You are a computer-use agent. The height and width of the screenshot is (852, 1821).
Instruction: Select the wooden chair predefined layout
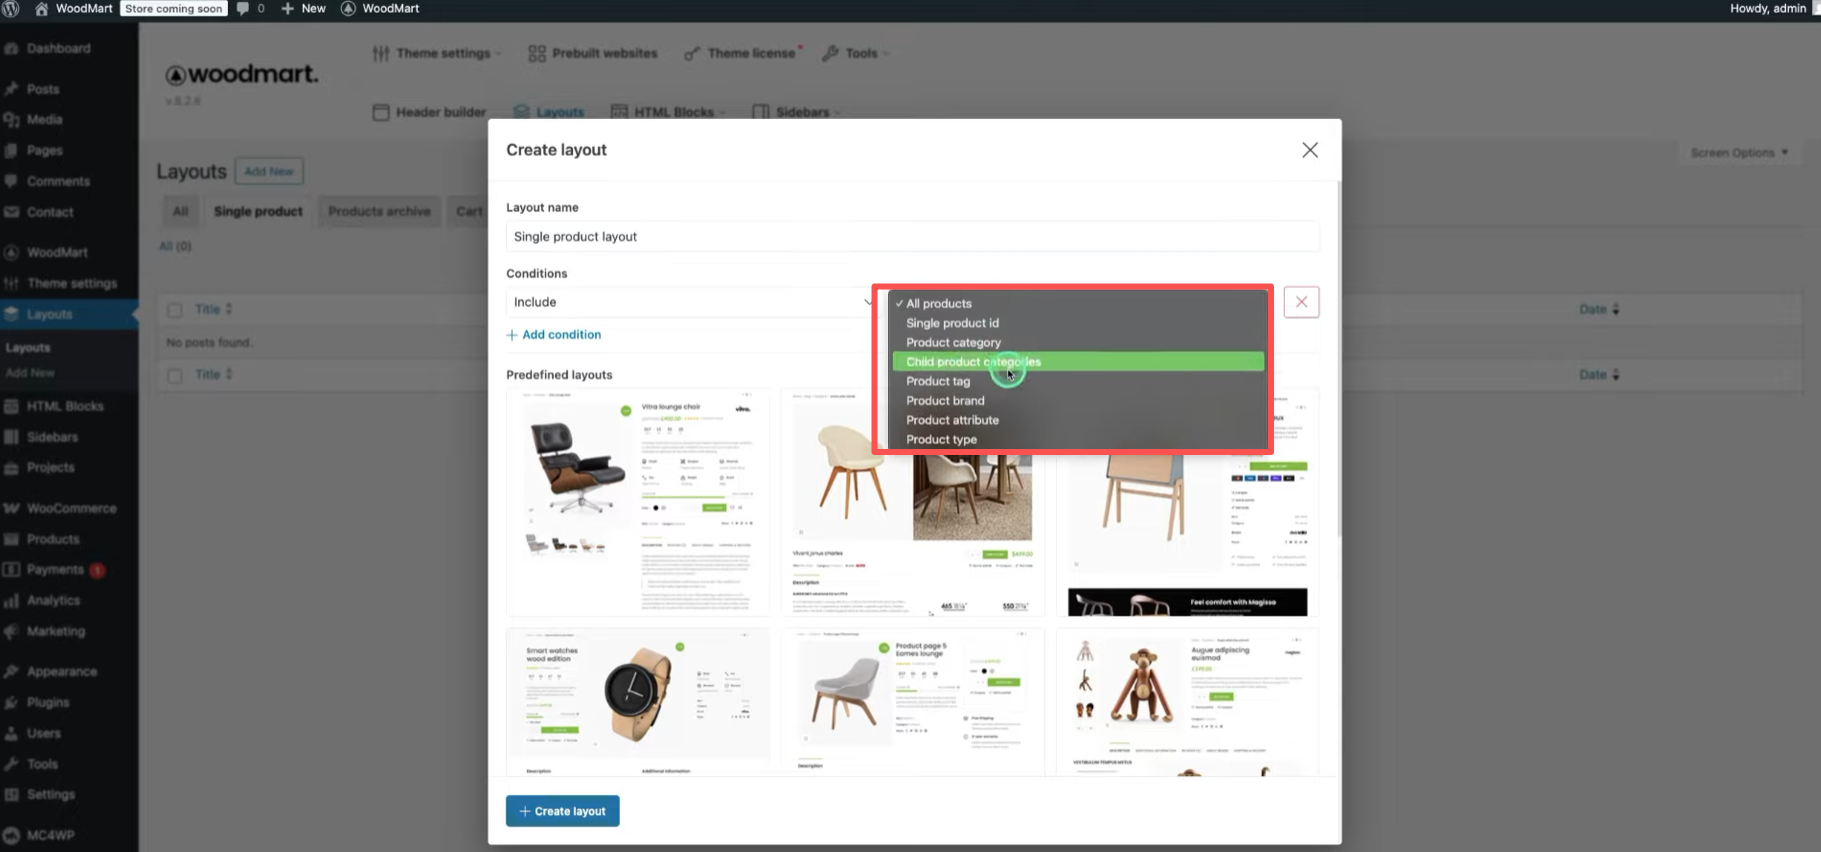pyautogui.click(x=912, y=502)
